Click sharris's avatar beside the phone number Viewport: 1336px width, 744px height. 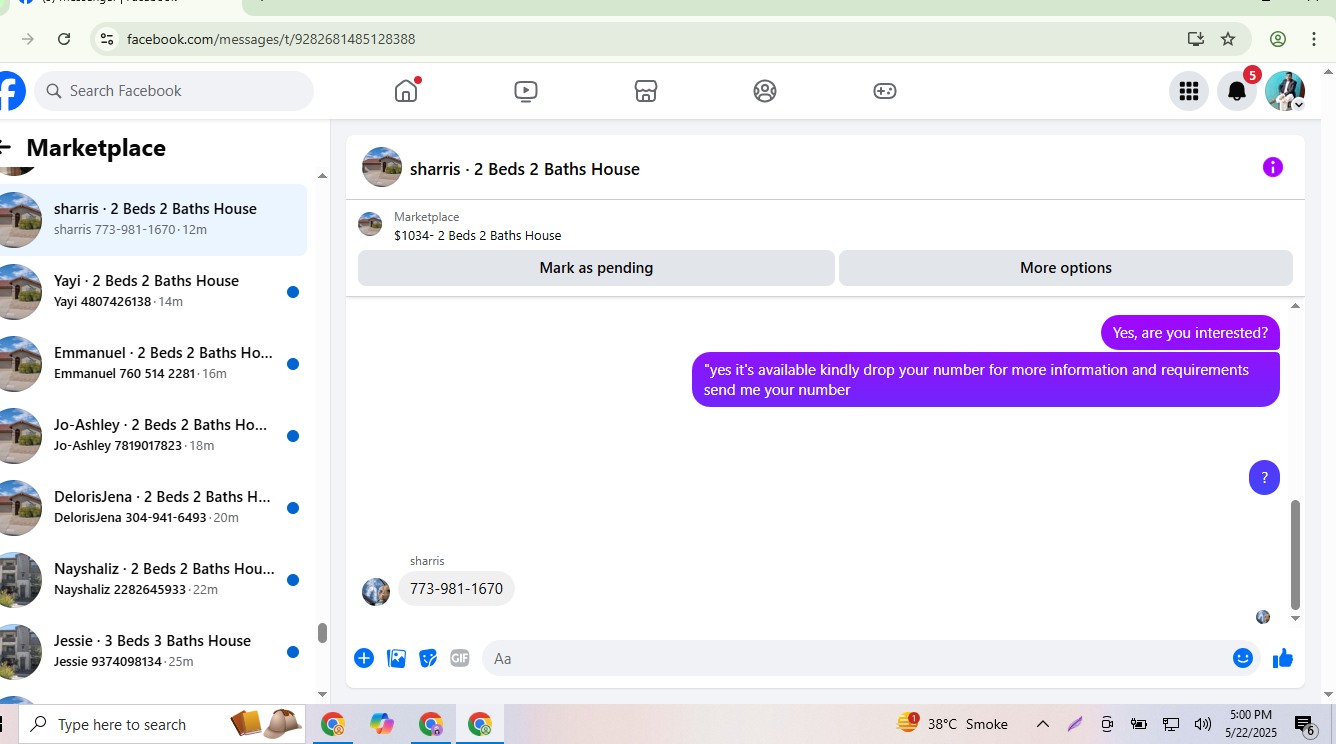375,591
